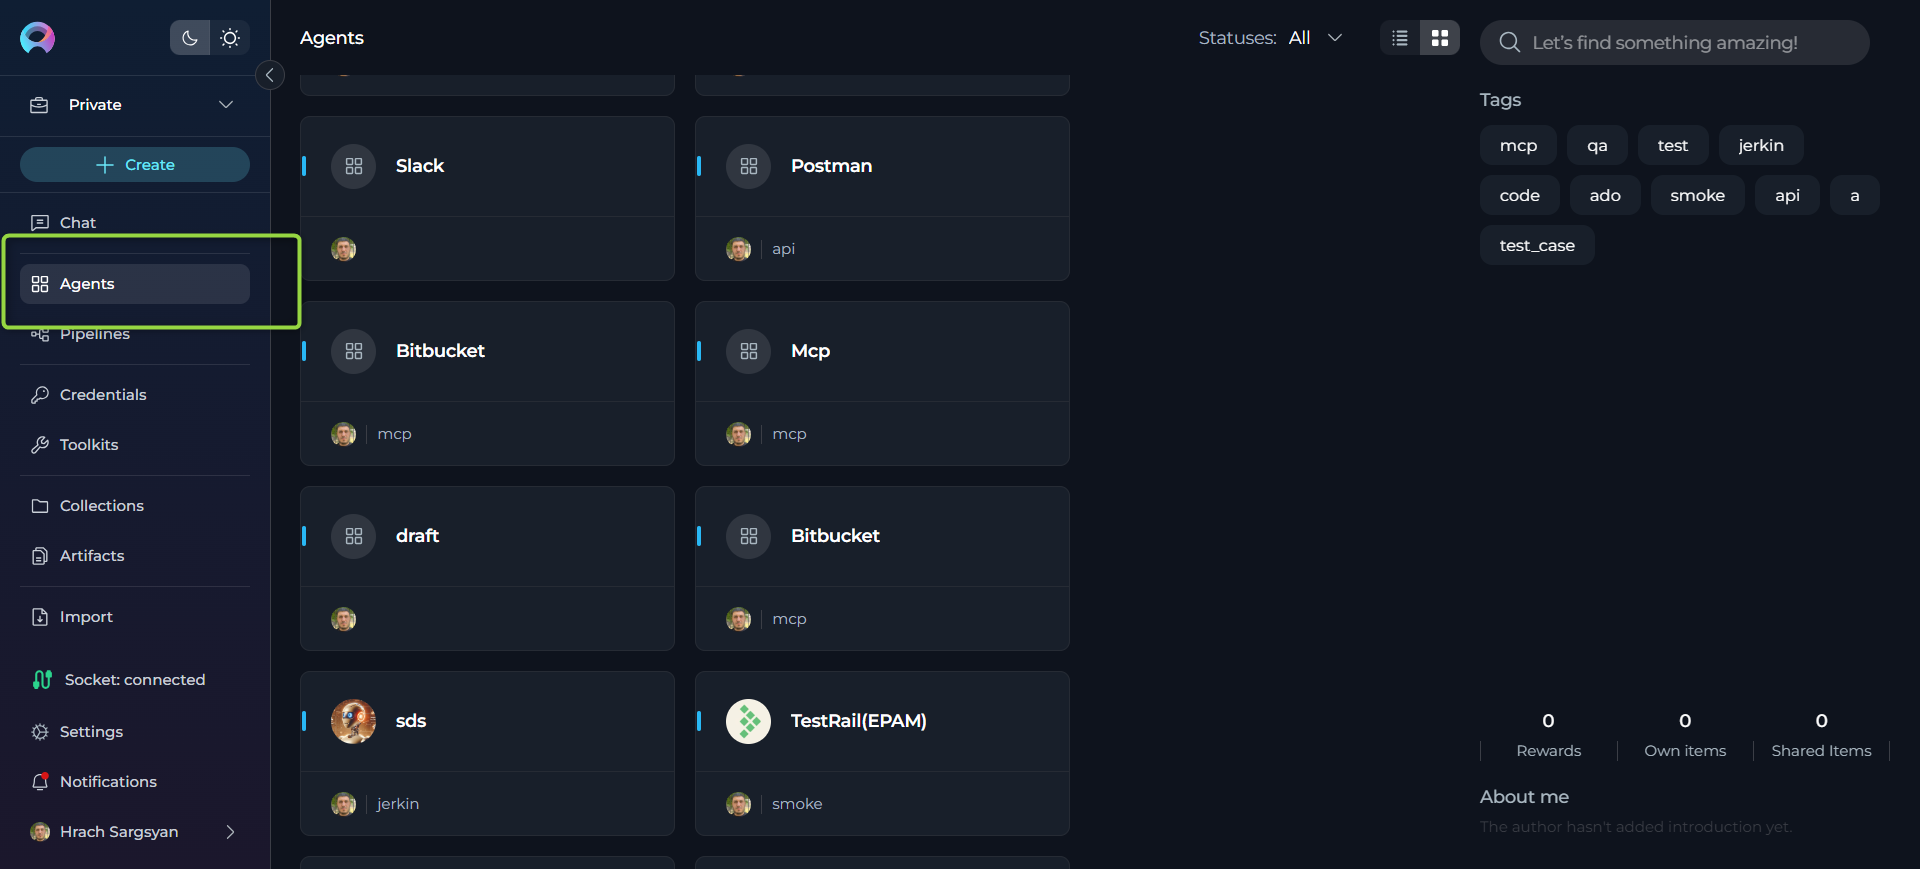Image resolution: width=1920 pixels, height=869 pixels.
Task: Open the Postman agent card
Action: 882,198
